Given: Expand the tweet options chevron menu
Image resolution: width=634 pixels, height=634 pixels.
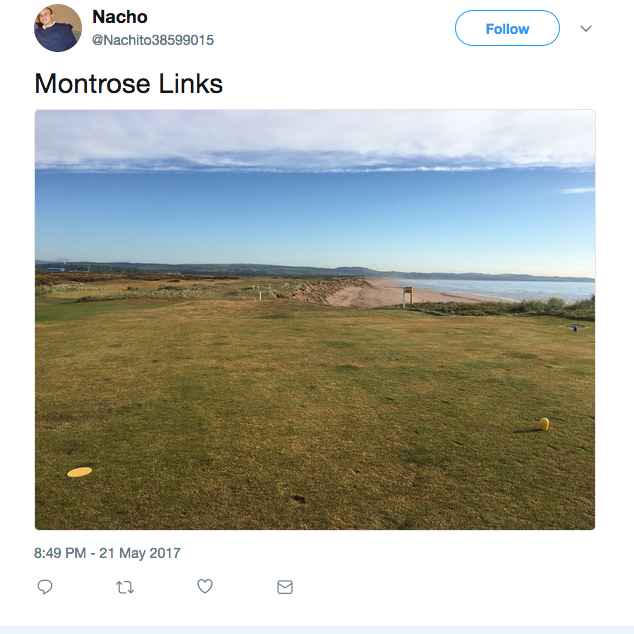Looking at the screenshot, I should [x=585, y=28].
